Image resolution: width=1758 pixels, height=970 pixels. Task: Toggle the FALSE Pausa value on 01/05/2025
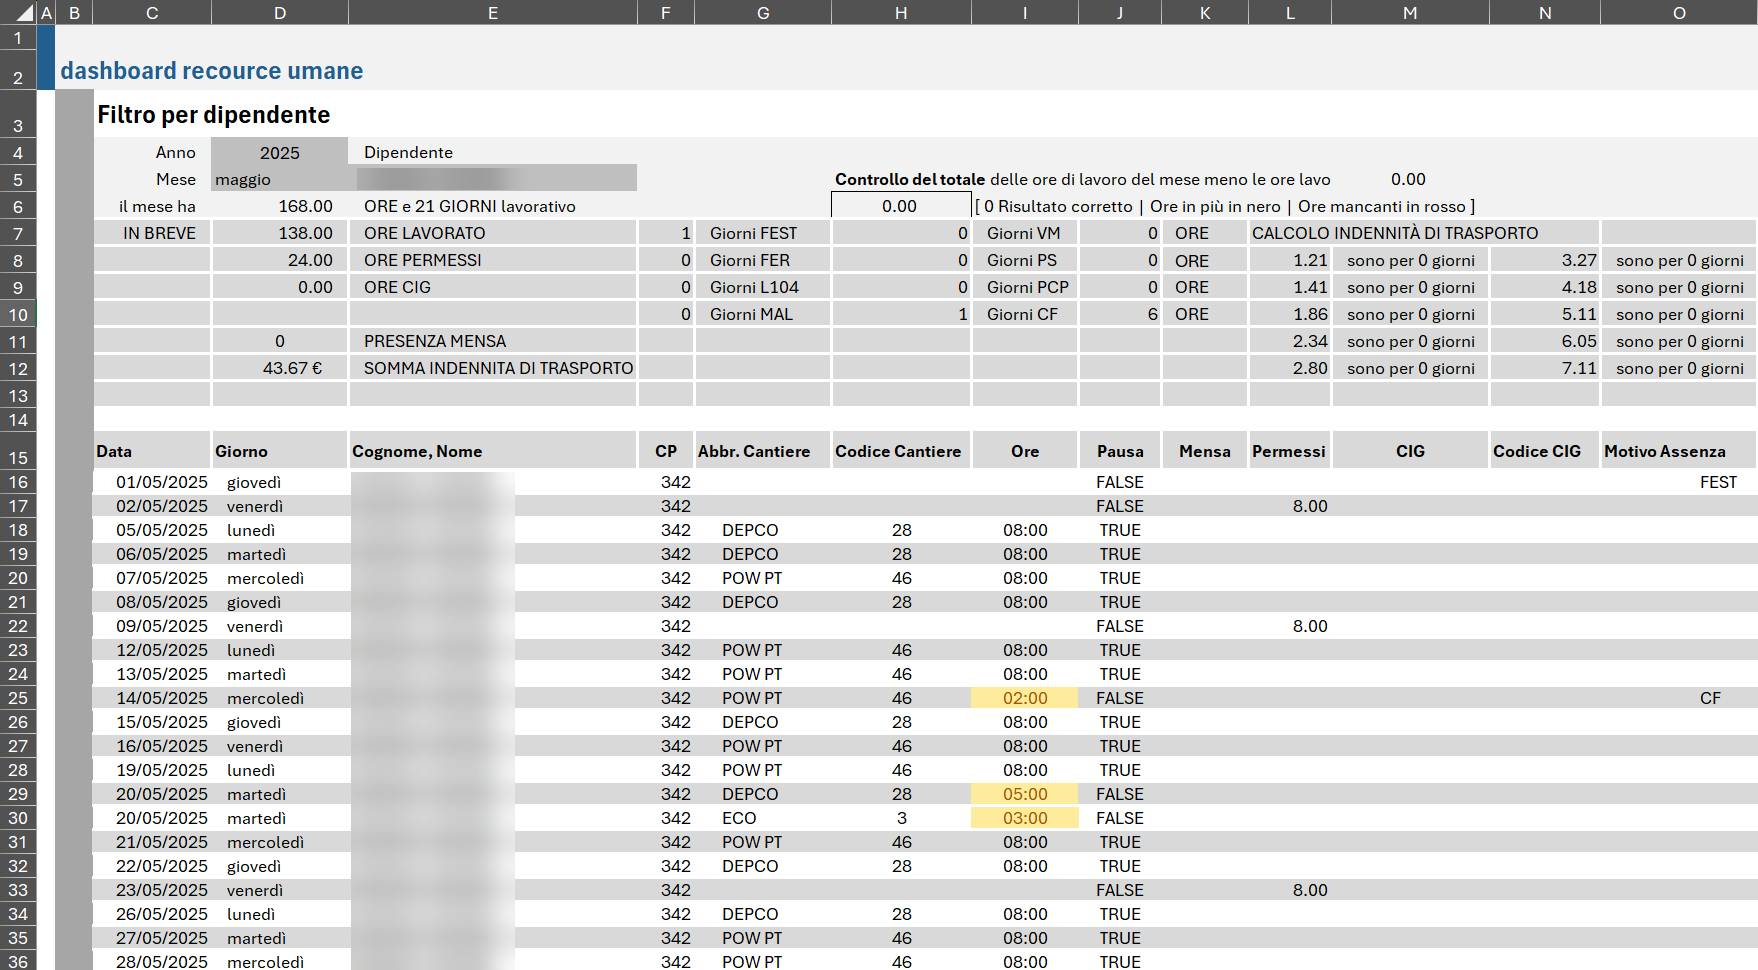(x=1119, y=482)
